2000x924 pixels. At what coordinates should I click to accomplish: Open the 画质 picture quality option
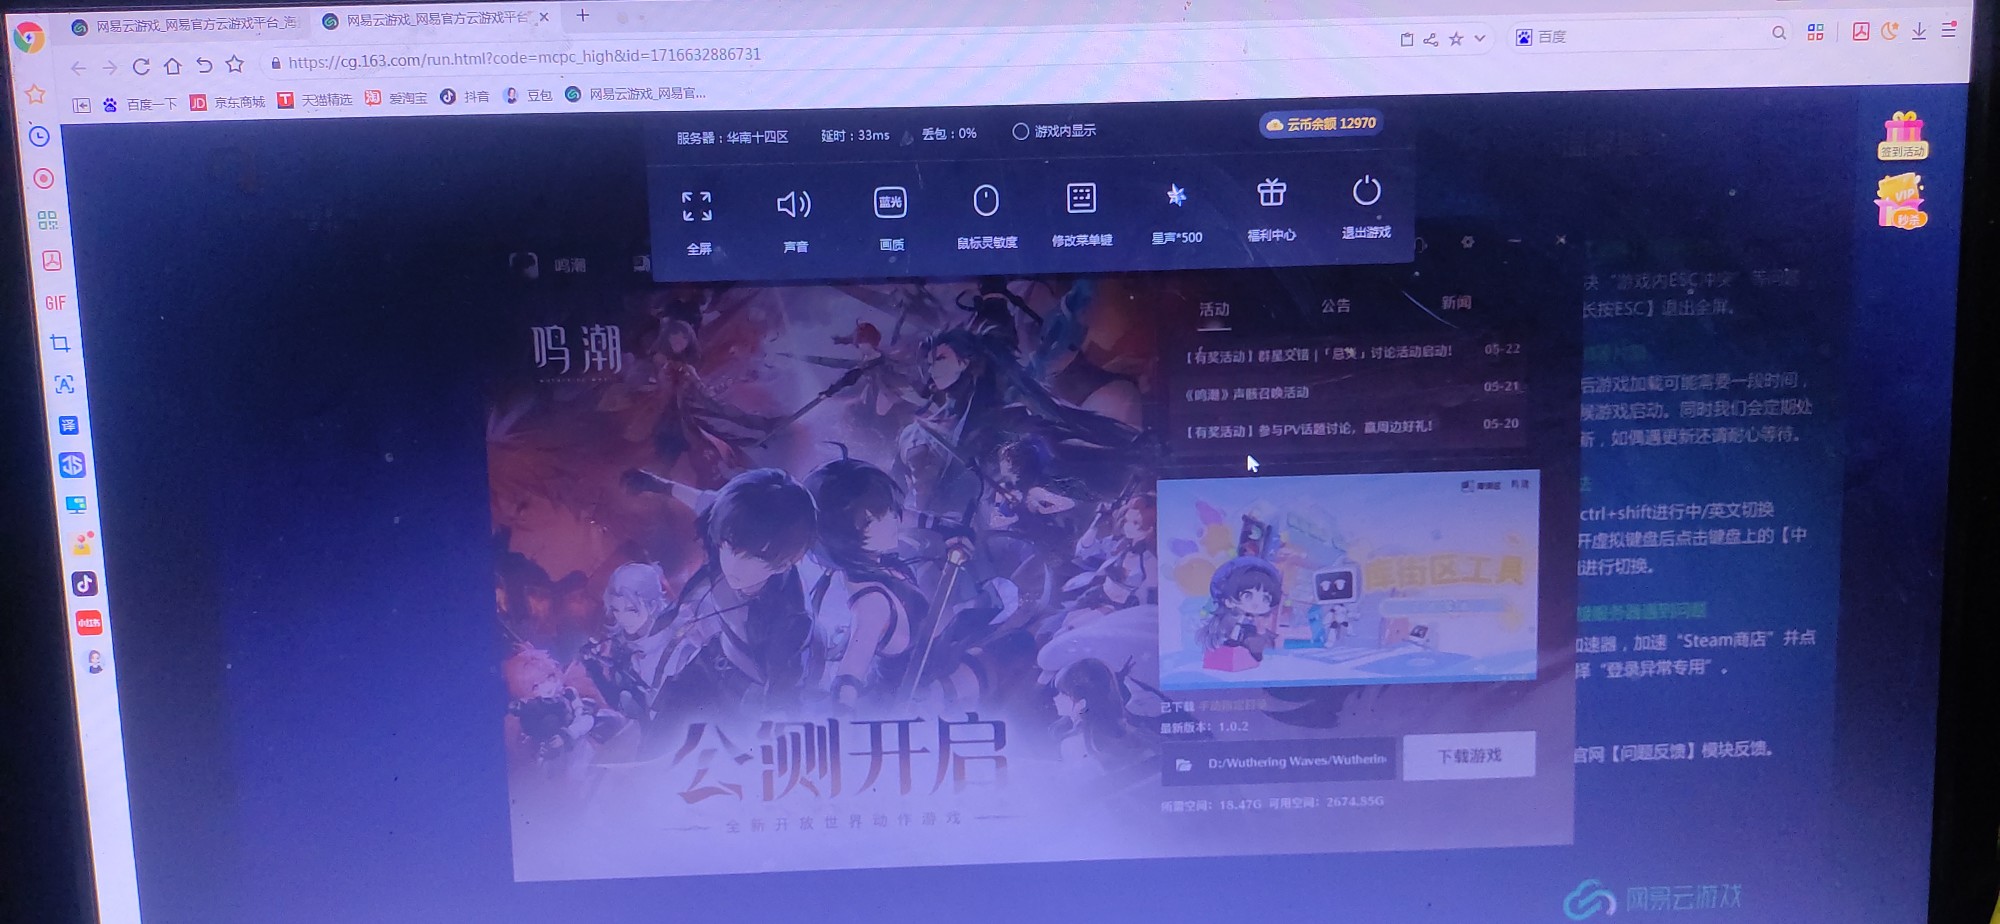coord(890,202)
